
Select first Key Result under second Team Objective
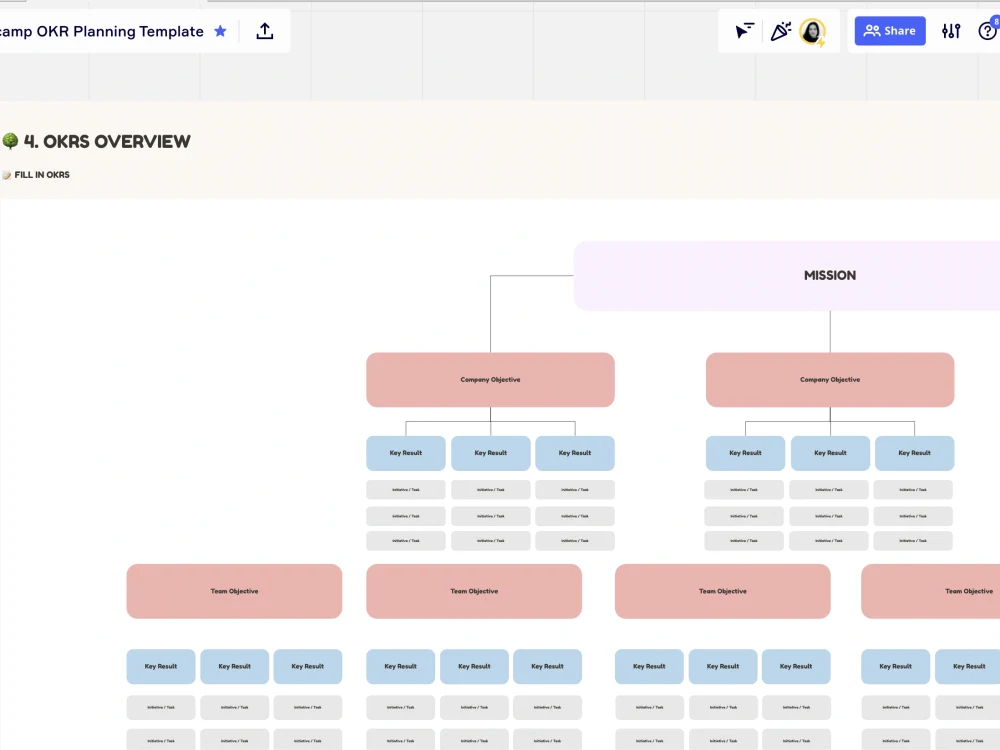coord(401,666)
